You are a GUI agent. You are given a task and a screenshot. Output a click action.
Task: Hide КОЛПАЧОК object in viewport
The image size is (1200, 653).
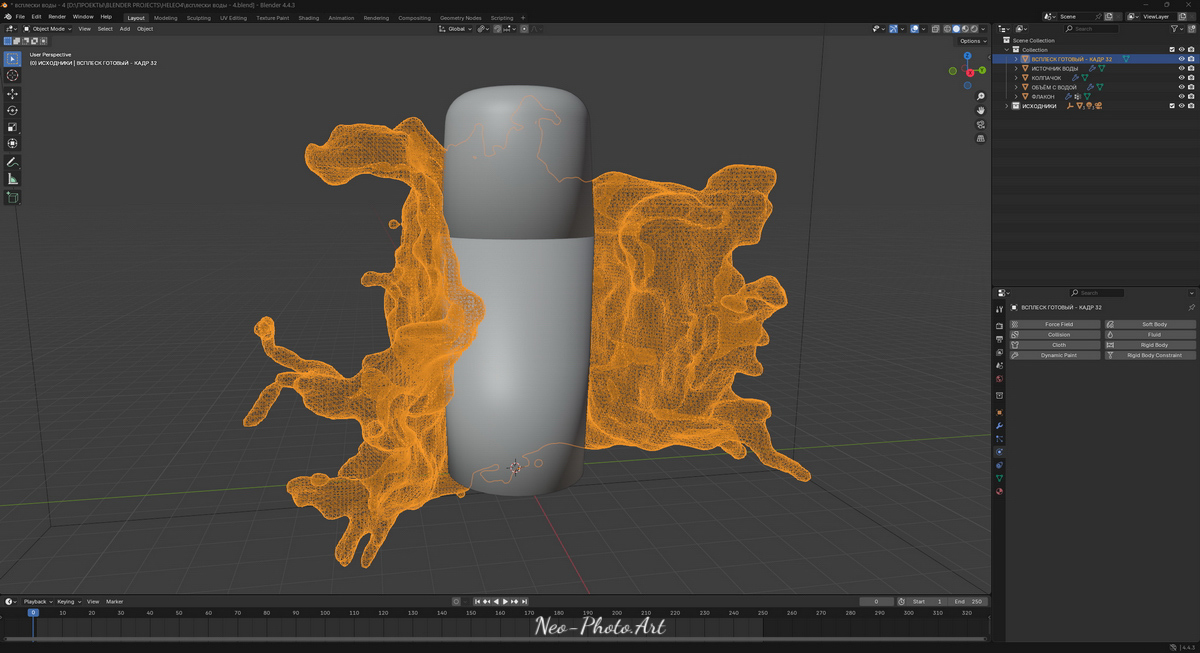1181,77
